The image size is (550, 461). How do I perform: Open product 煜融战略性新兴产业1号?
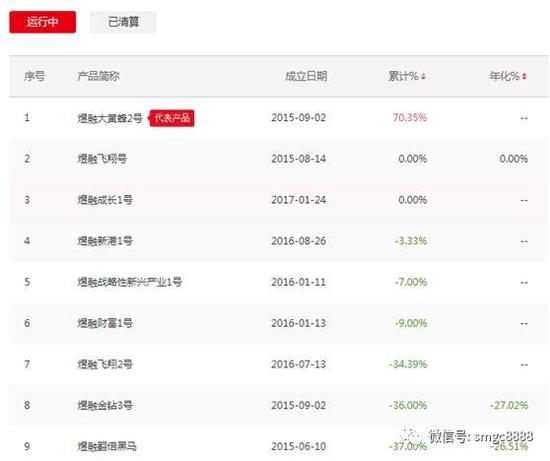[129, 282]
